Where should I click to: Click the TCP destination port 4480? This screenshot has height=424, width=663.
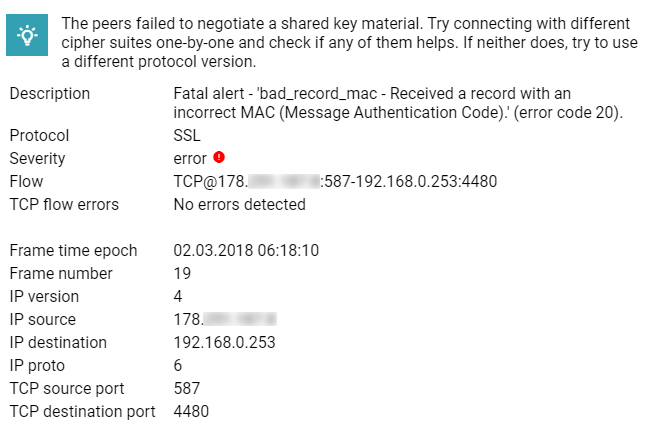[x=191, y=411]
